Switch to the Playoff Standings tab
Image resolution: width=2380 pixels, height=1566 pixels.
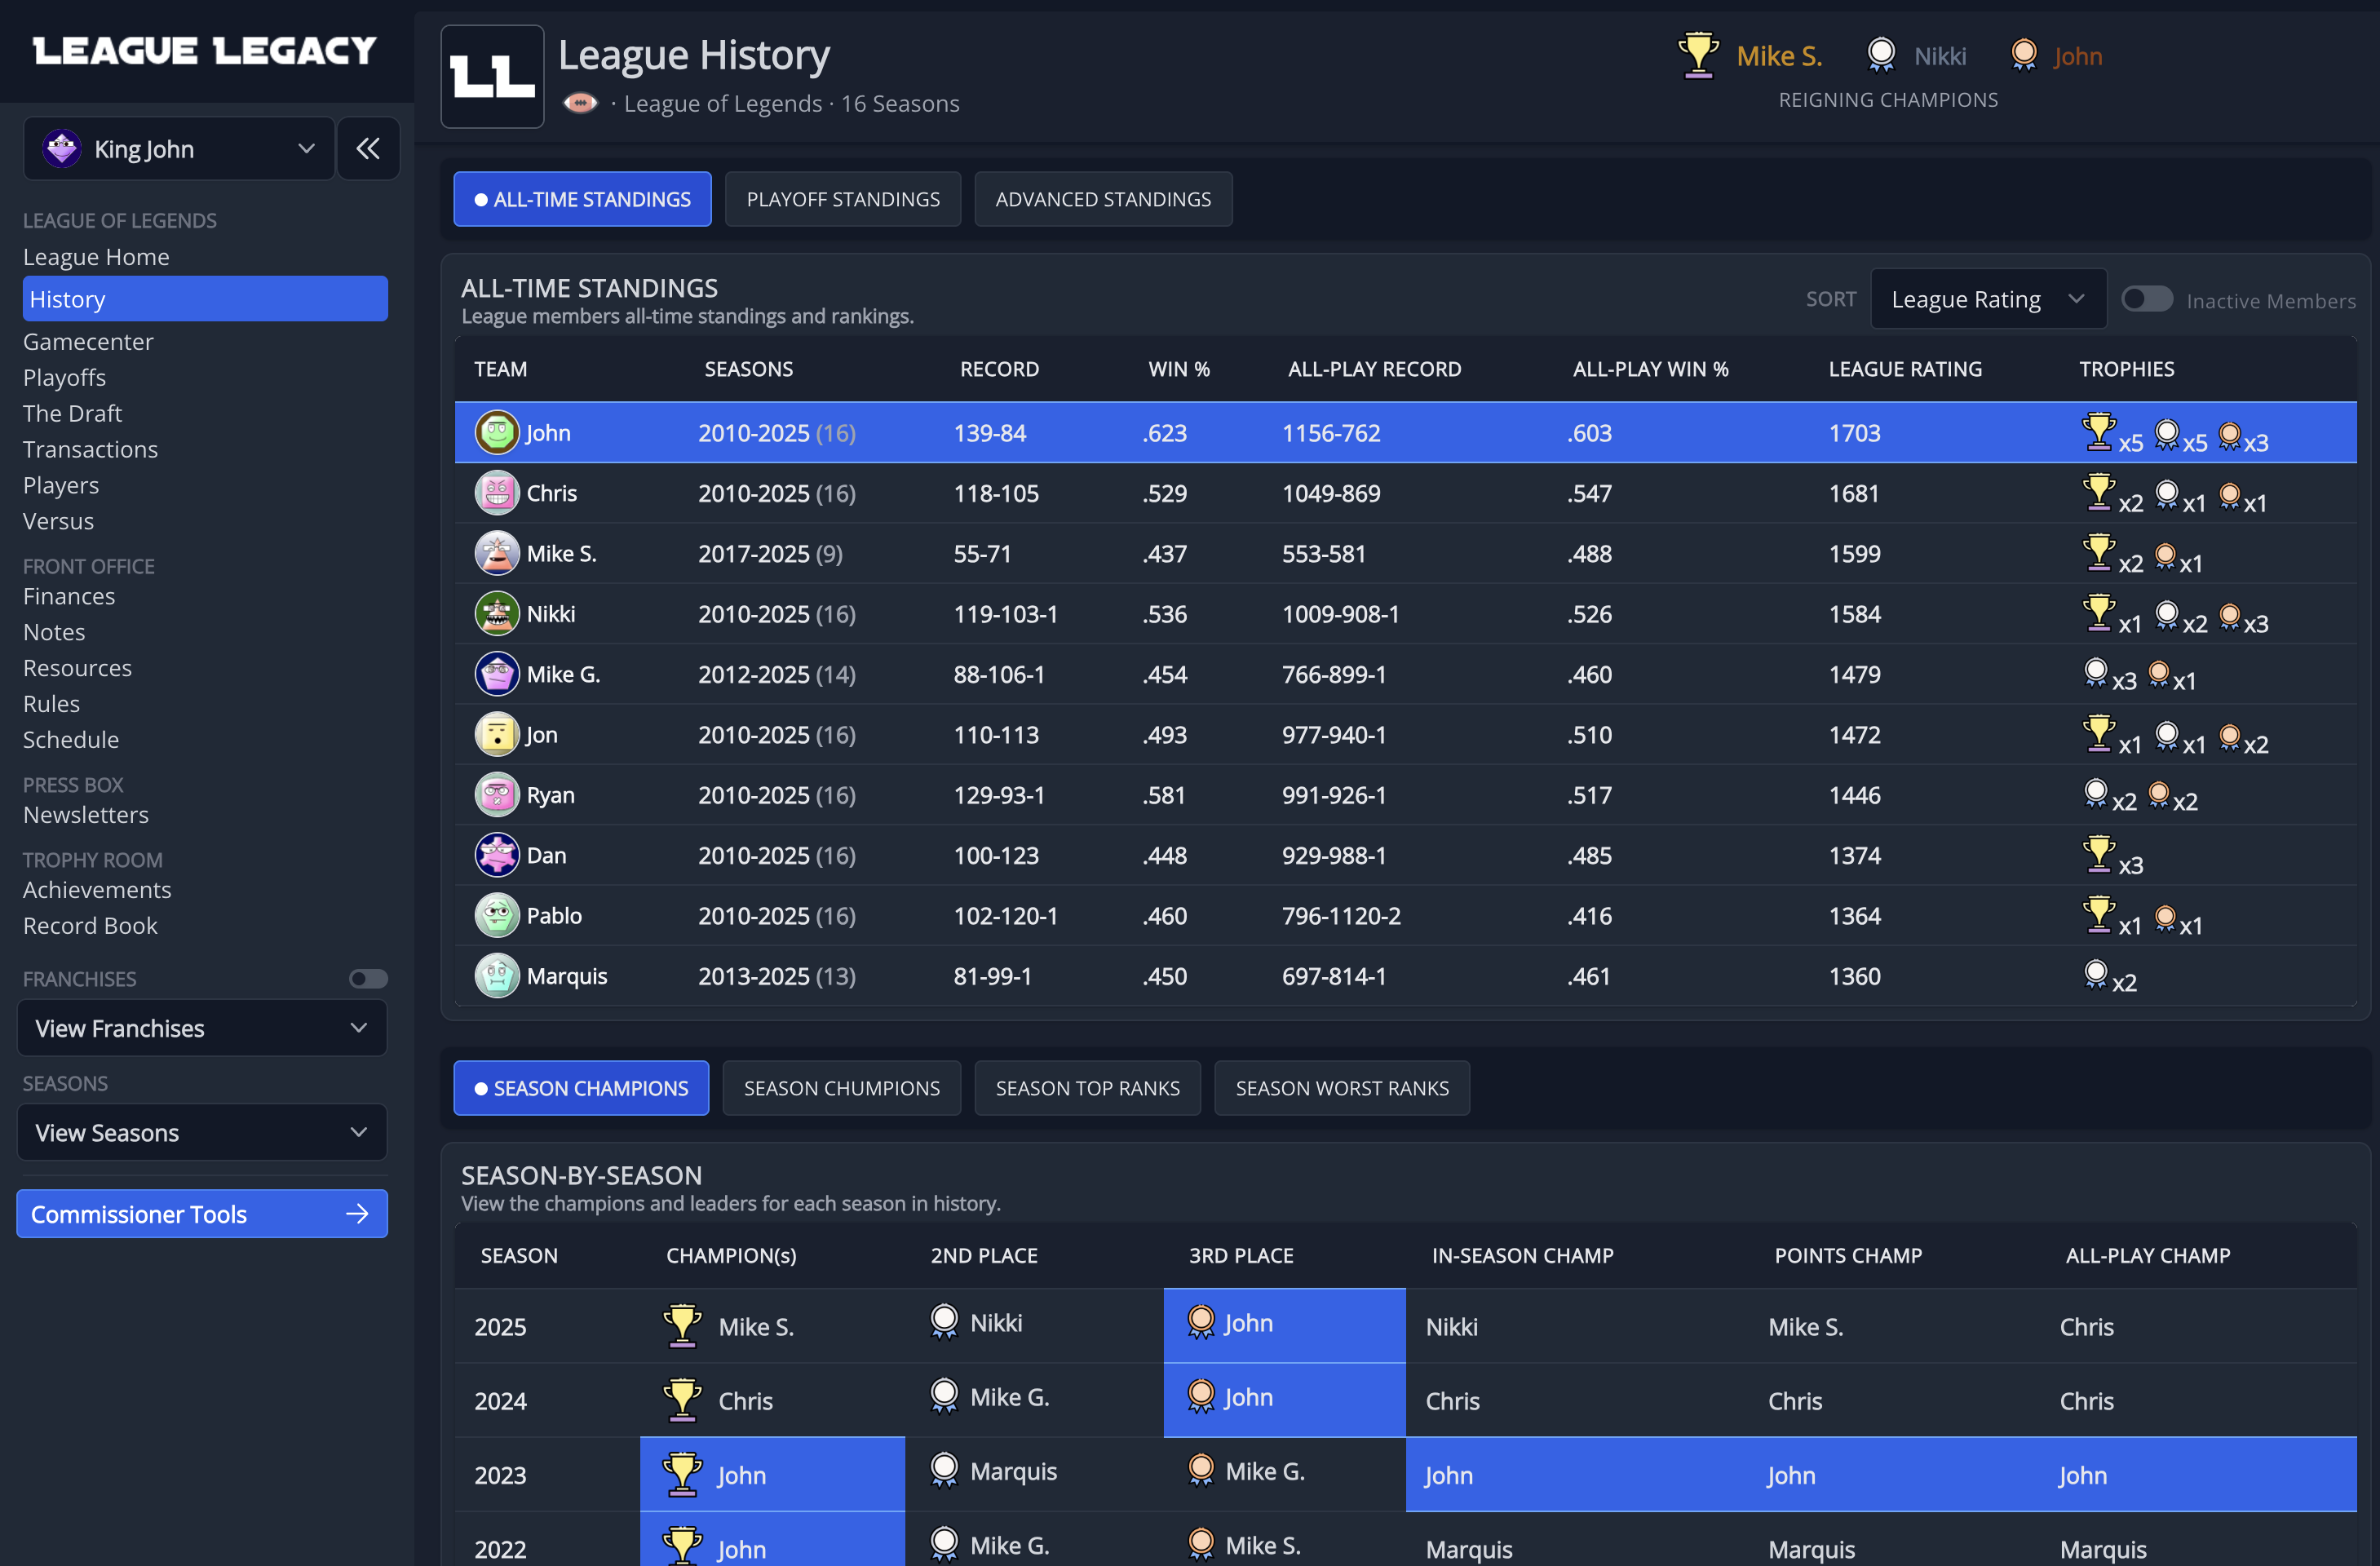[843, 199]
